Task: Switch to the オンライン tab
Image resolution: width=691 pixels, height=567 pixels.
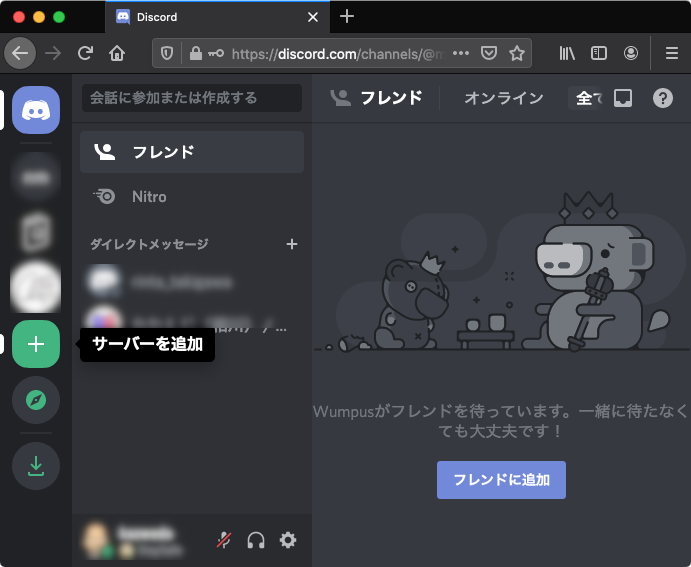Action: (504, 98)
